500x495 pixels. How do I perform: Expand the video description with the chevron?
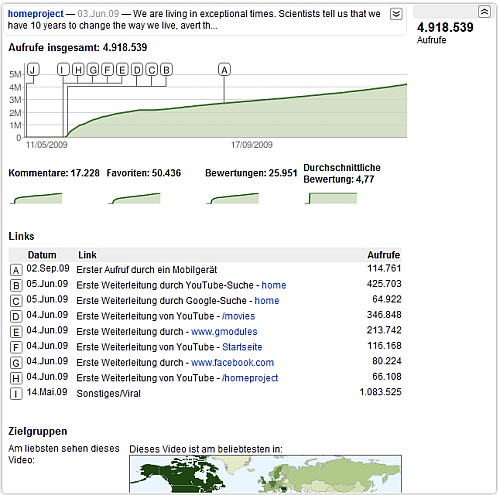tap(396, 14)
